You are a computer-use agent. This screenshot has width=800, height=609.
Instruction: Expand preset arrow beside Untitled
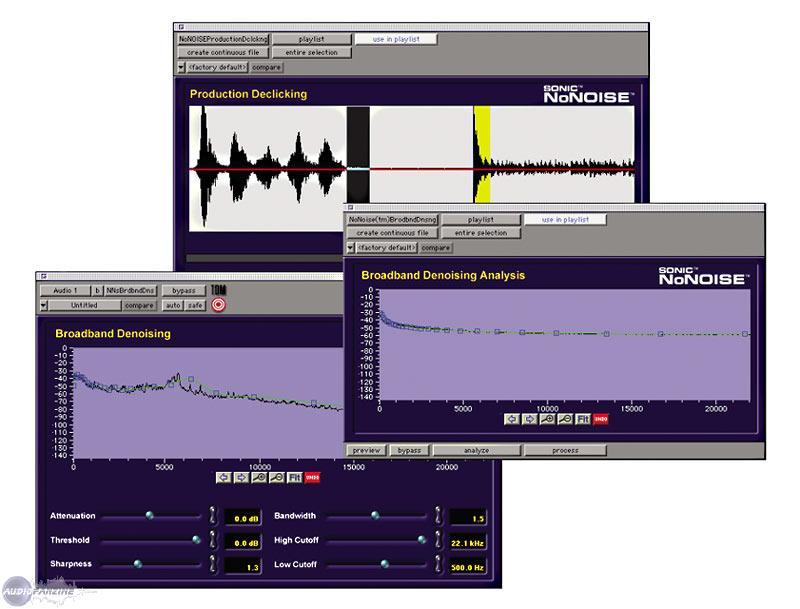pyautogui.click(x=45, y=305)
